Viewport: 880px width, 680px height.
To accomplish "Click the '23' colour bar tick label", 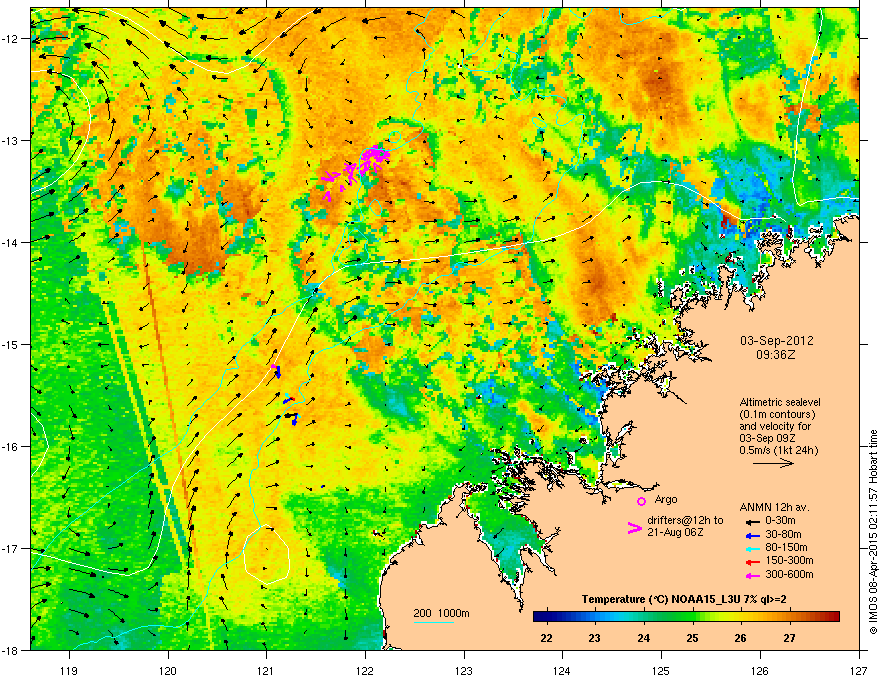I will pos(594,638).
